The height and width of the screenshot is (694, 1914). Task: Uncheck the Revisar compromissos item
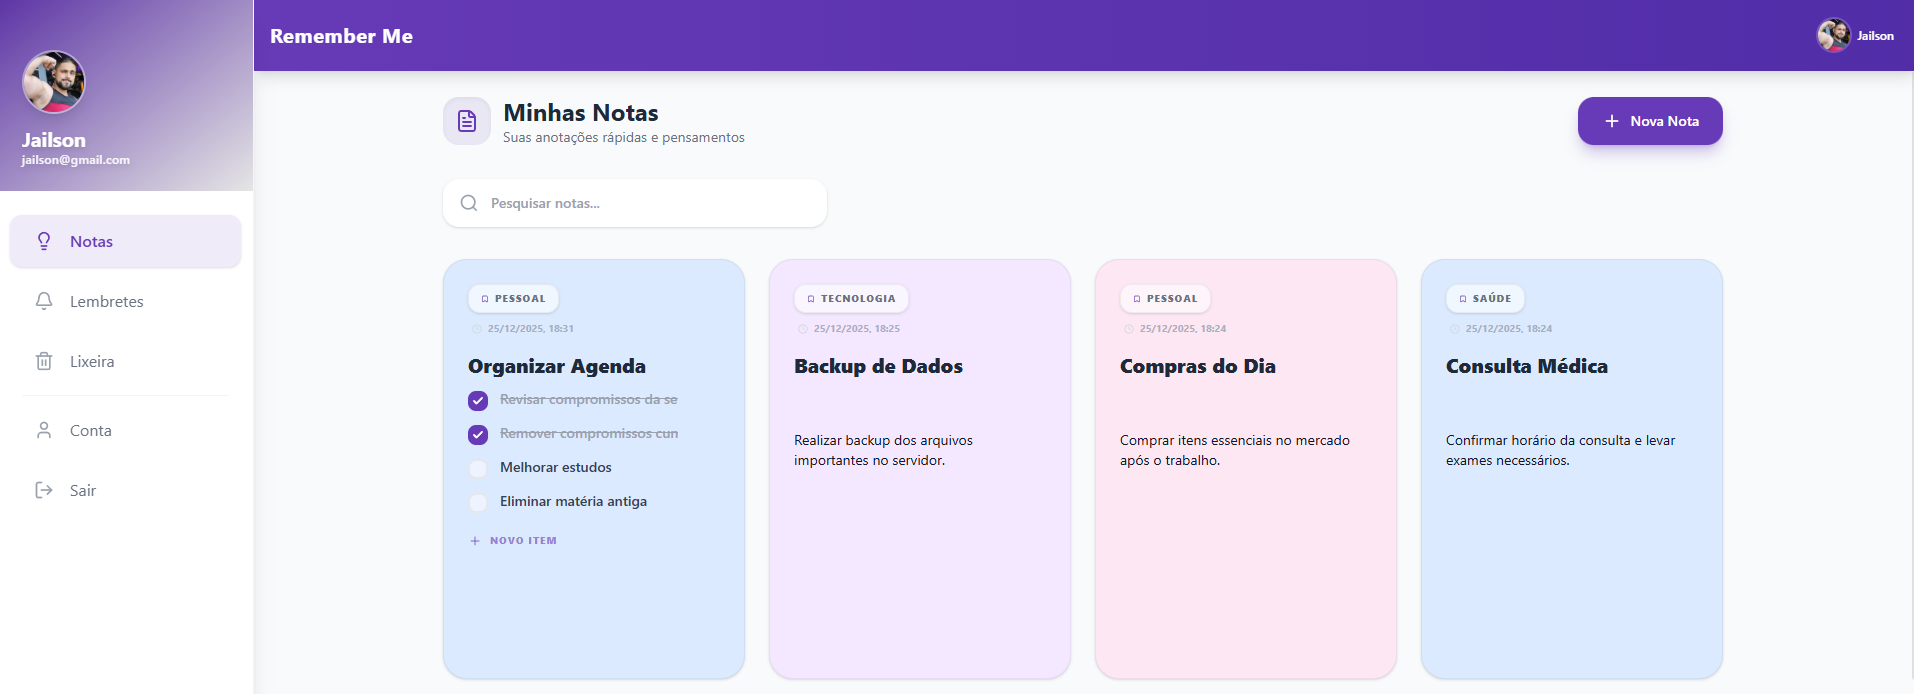point(478,400)
